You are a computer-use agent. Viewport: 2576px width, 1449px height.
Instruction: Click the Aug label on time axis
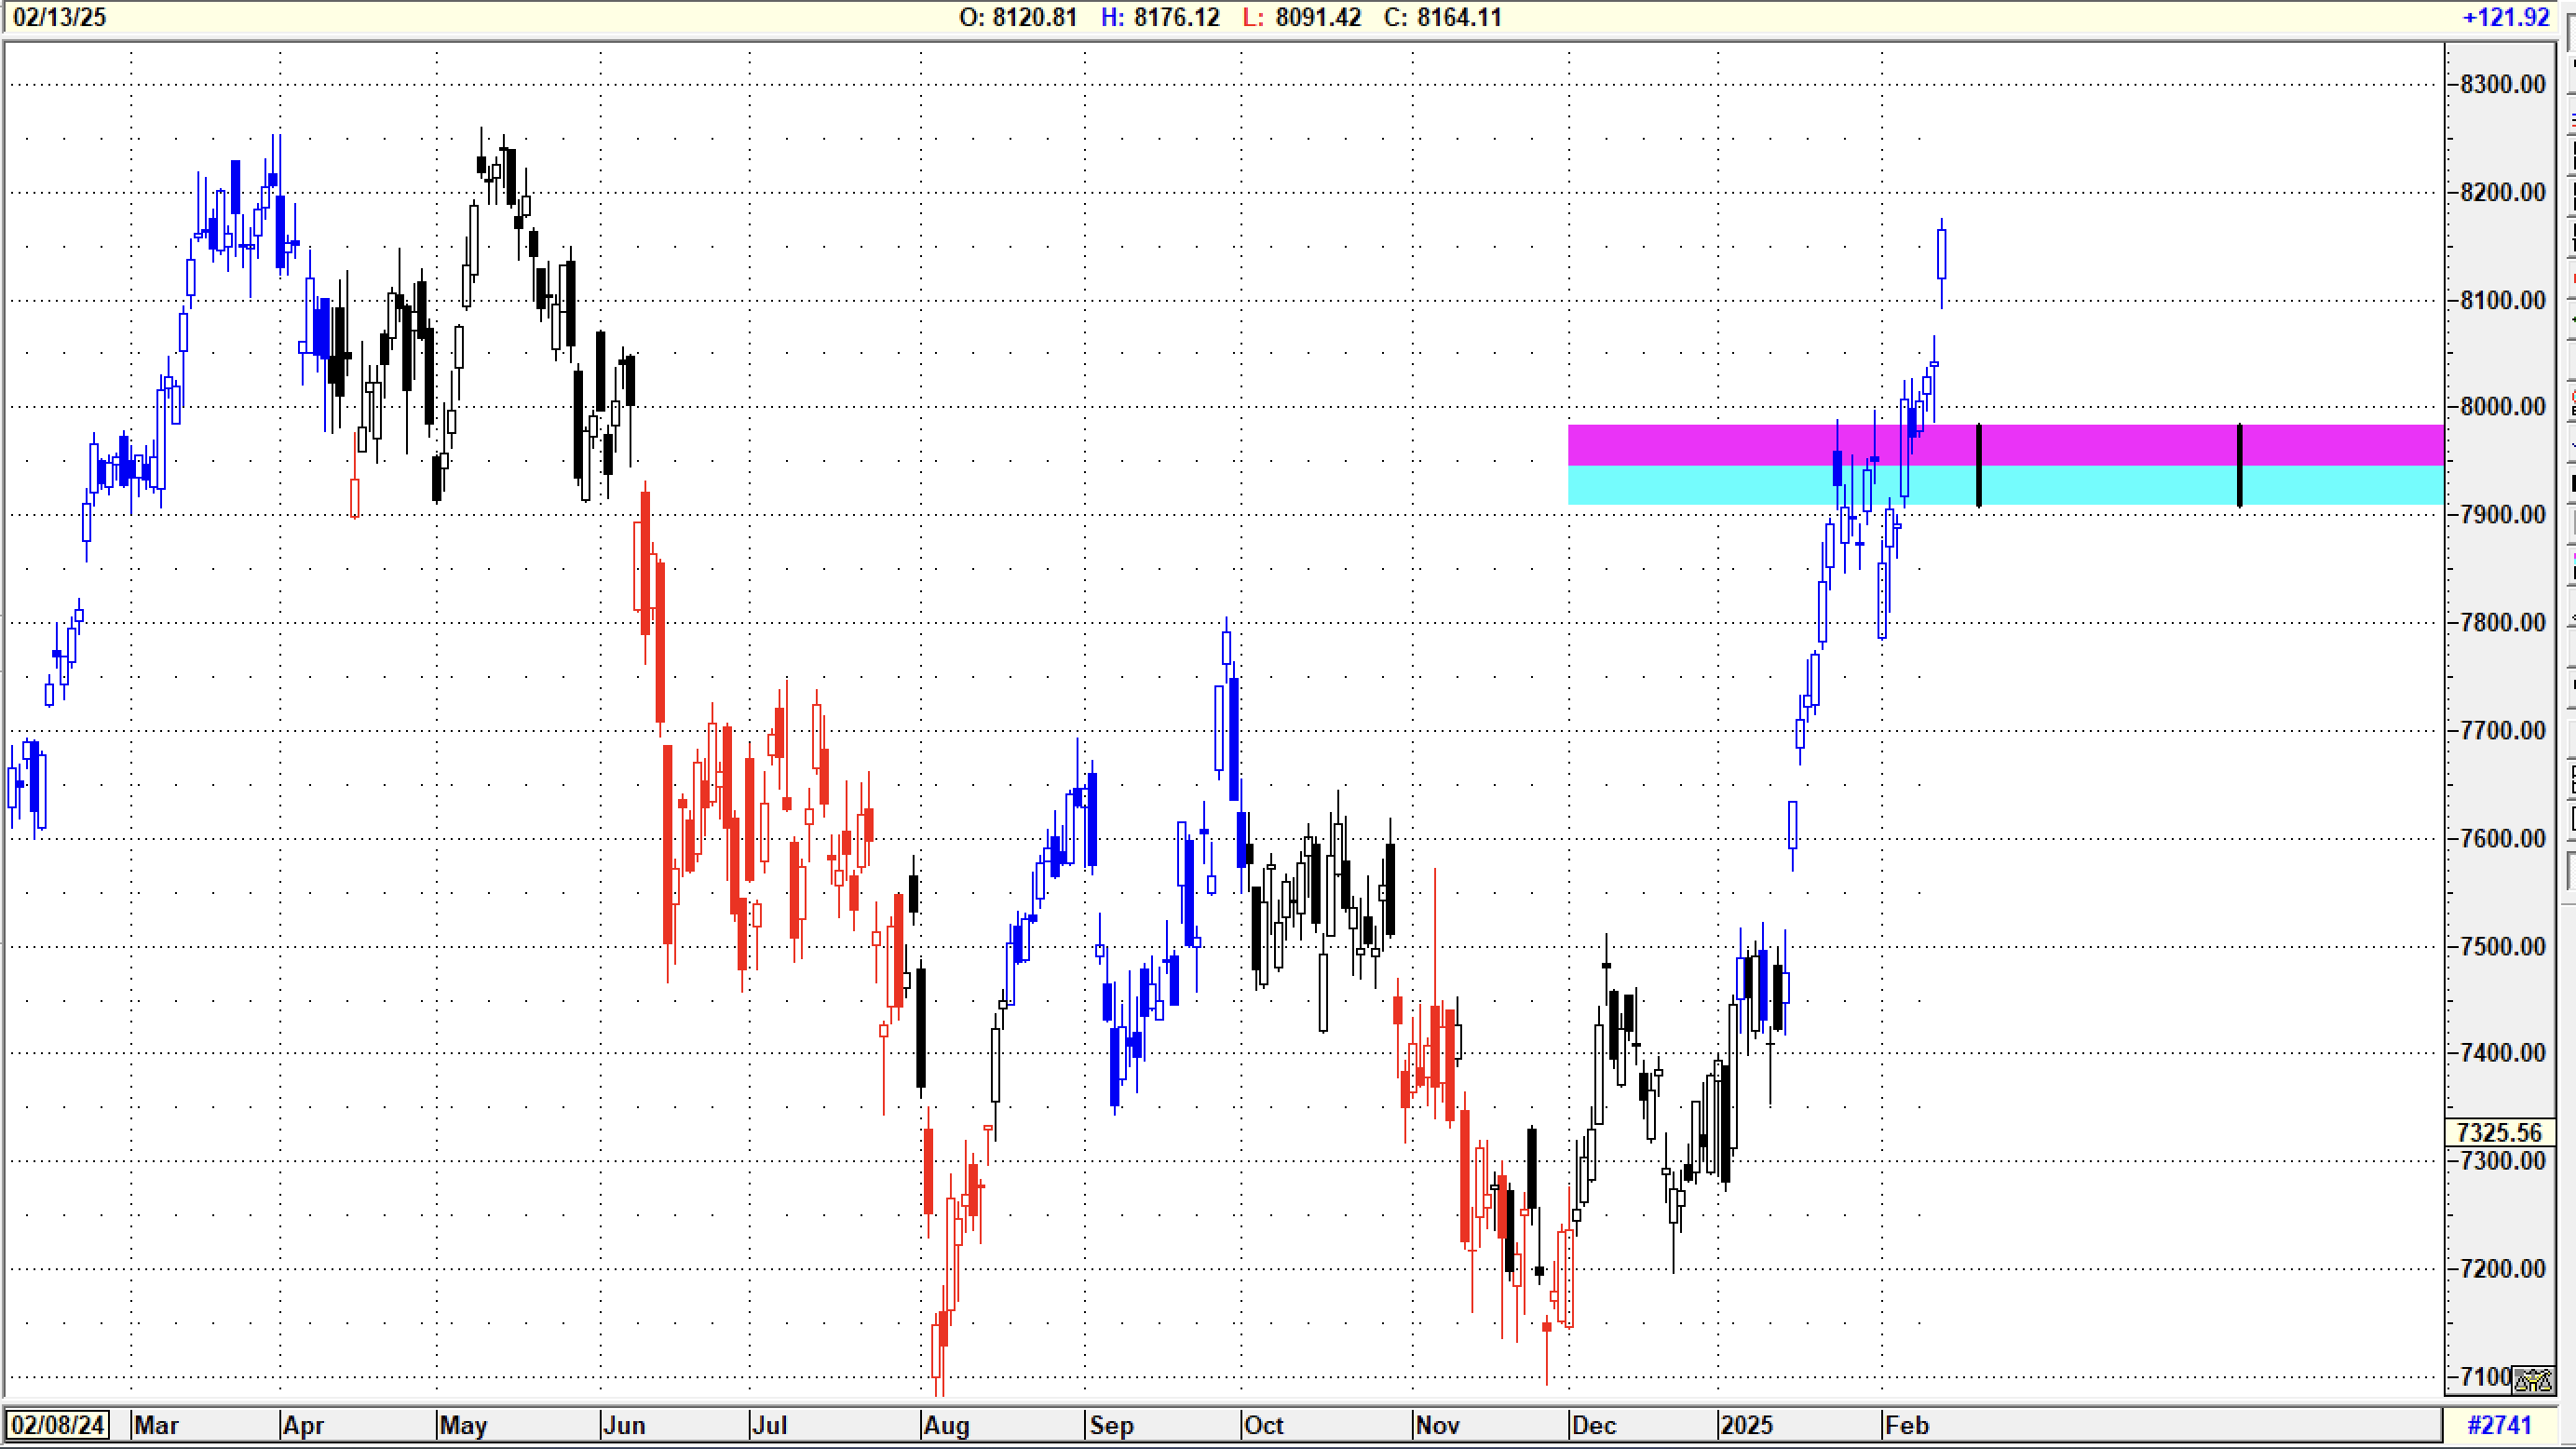946,1425
